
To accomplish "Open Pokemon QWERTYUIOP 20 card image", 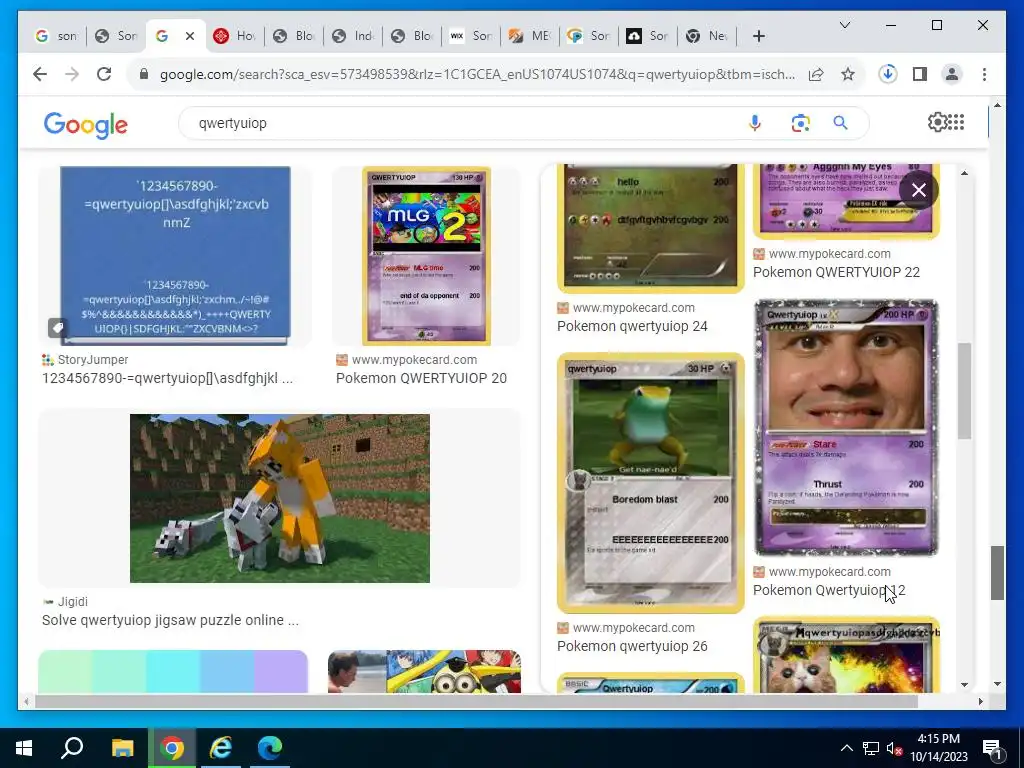I will (426, 256).
